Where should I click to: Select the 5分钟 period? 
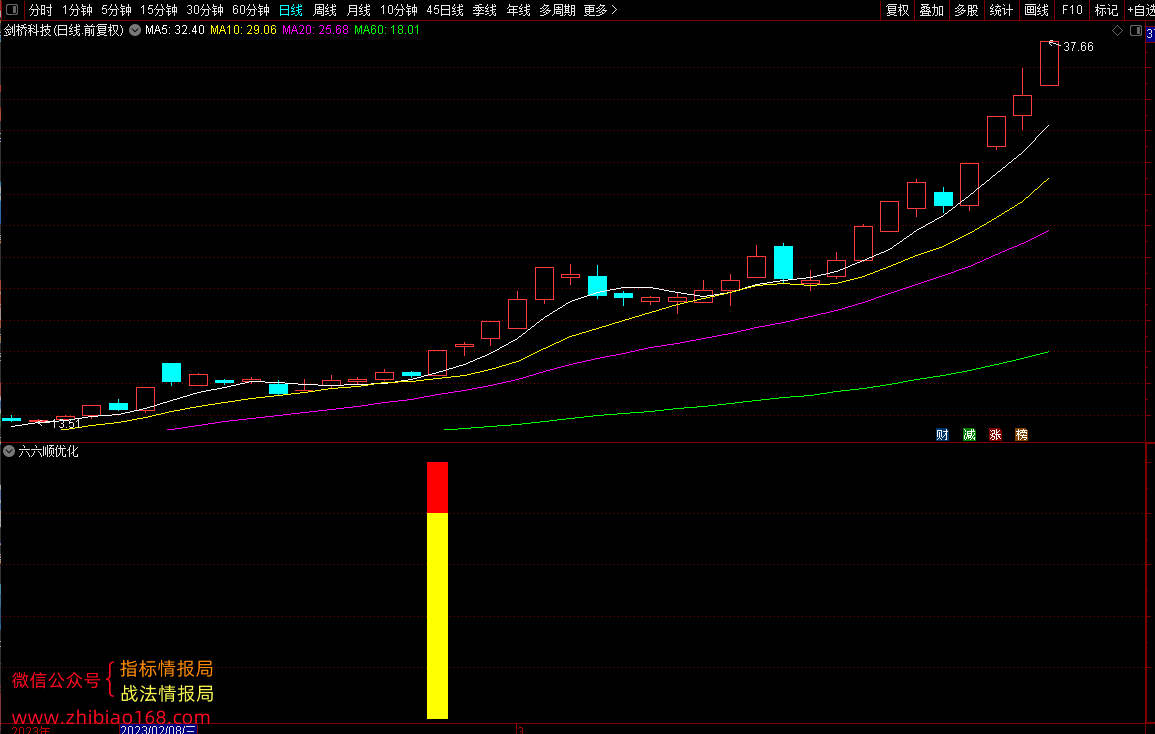point(116,10)
